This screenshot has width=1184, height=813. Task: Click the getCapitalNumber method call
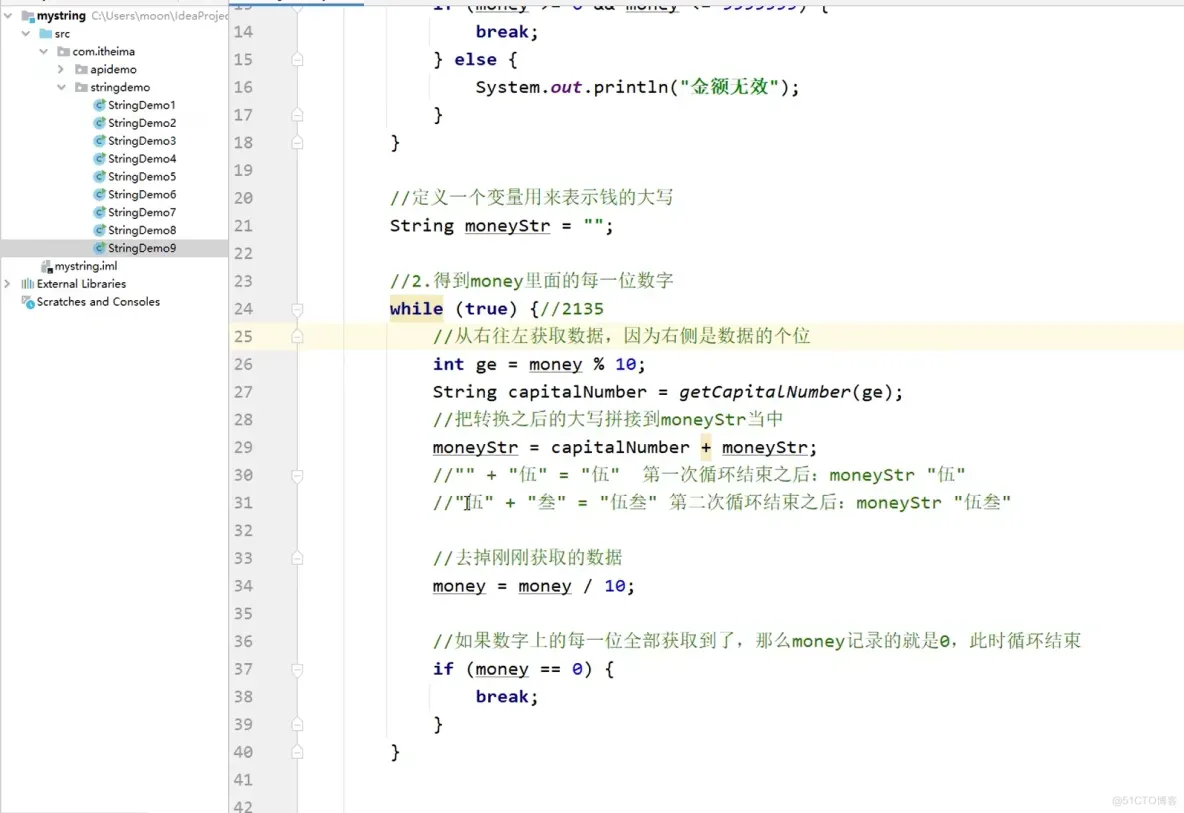coord(764,392)
